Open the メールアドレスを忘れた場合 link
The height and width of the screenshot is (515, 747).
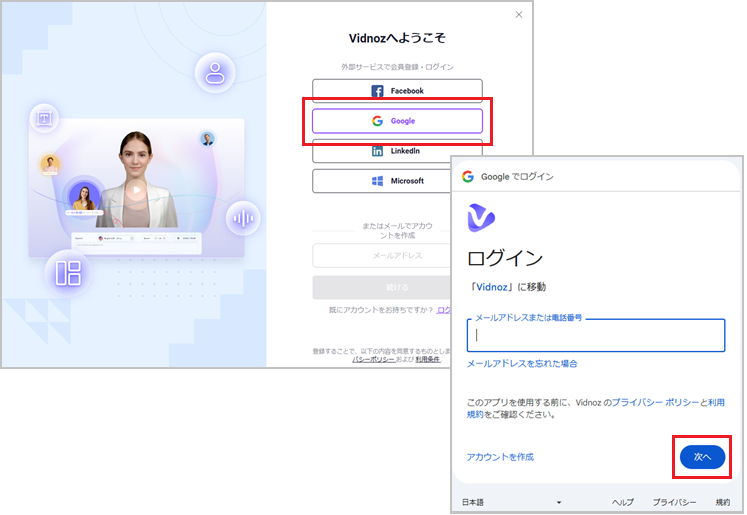pos(522,364)
